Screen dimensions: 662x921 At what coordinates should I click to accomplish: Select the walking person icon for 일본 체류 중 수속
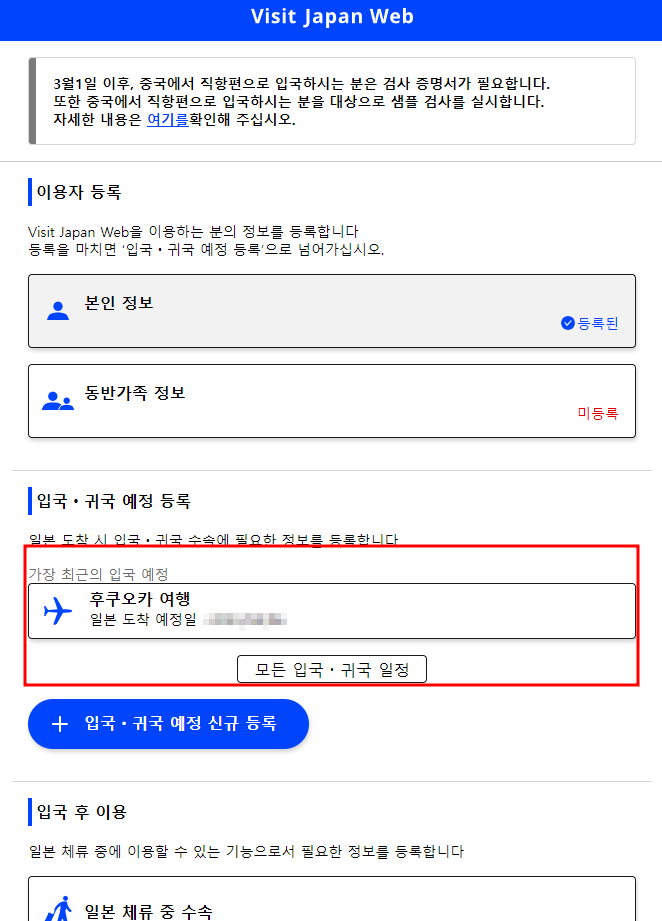click(58, 907)
